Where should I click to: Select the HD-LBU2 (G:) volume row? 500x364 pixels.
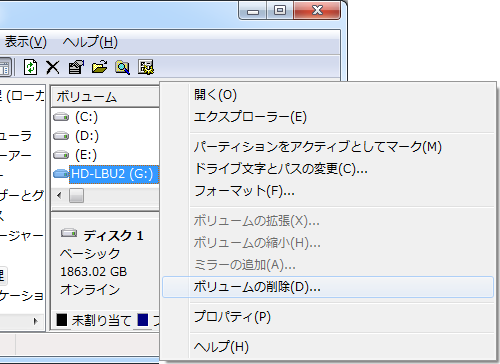[x=114, y=174]
